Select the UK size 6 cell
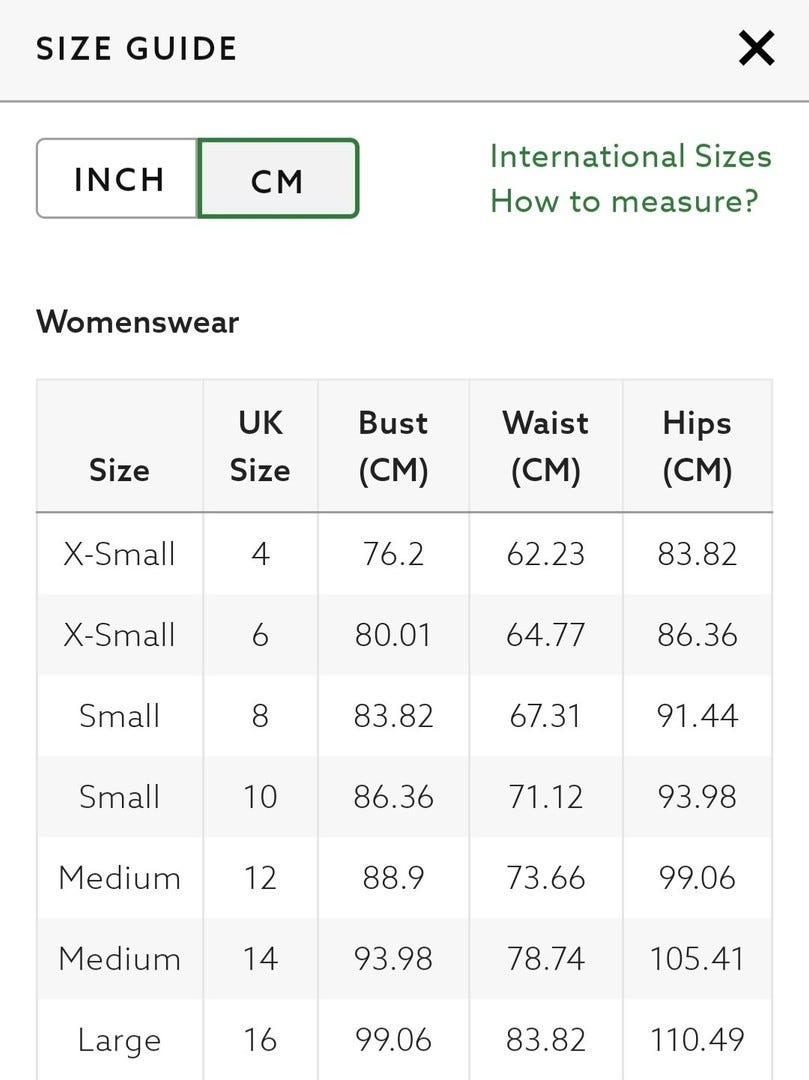This screenshot has height=1080, width=809. point(260,635)
